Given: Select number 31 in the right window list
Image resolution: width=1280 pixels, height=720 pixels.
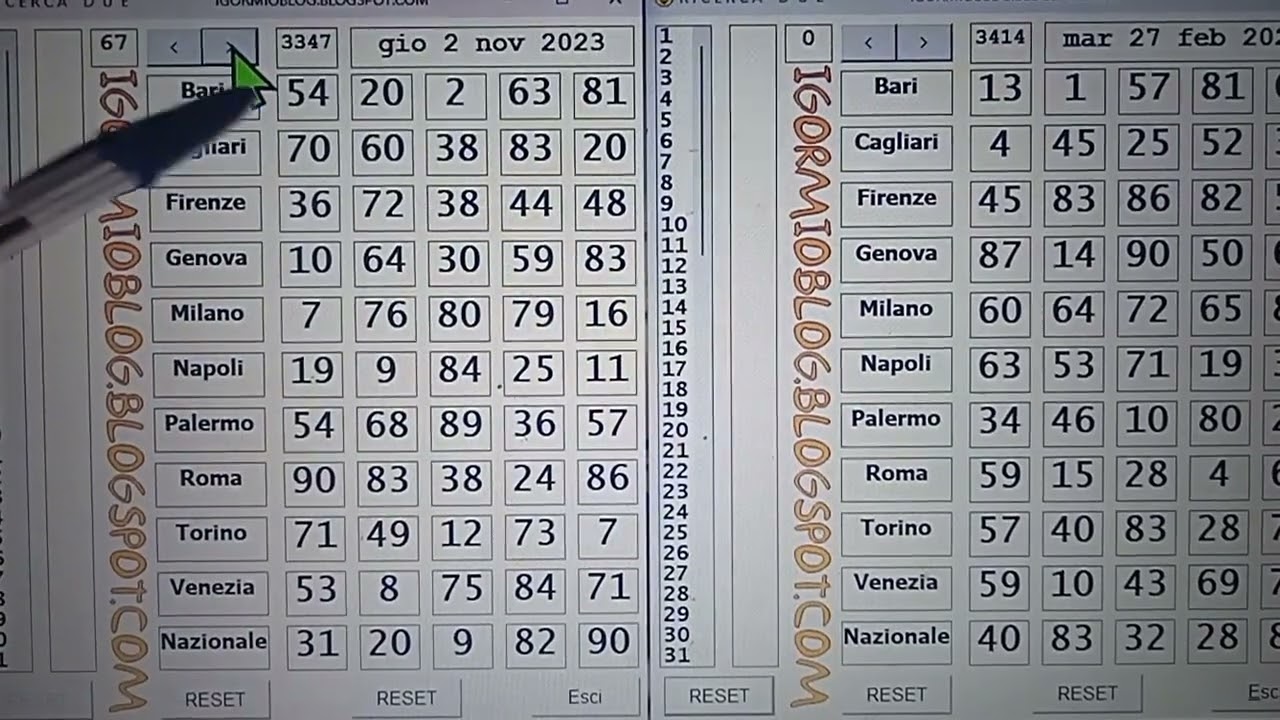Looking at the screenshot, I should (x=676, y=656).
